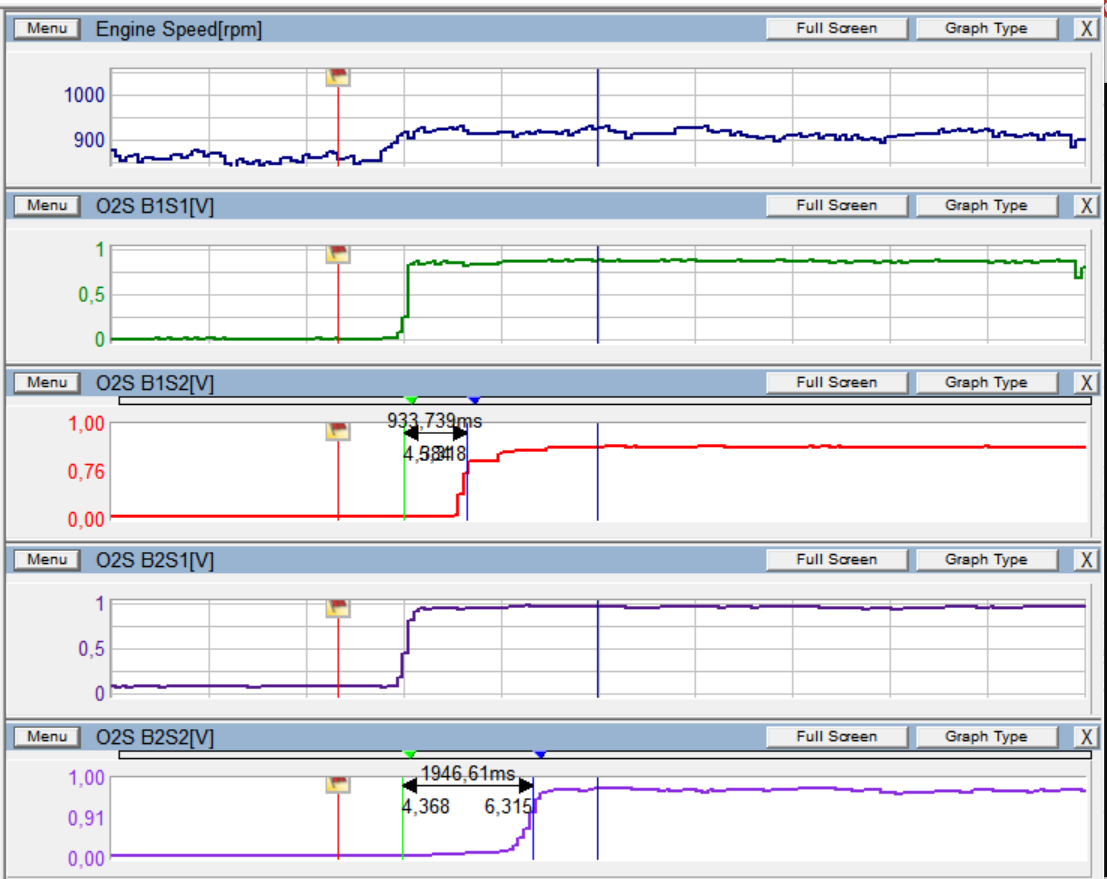The image size is (1107, 879).
Task: Click the flag marker icon in O2S B2S1 graph
Action: click(339, 608)
